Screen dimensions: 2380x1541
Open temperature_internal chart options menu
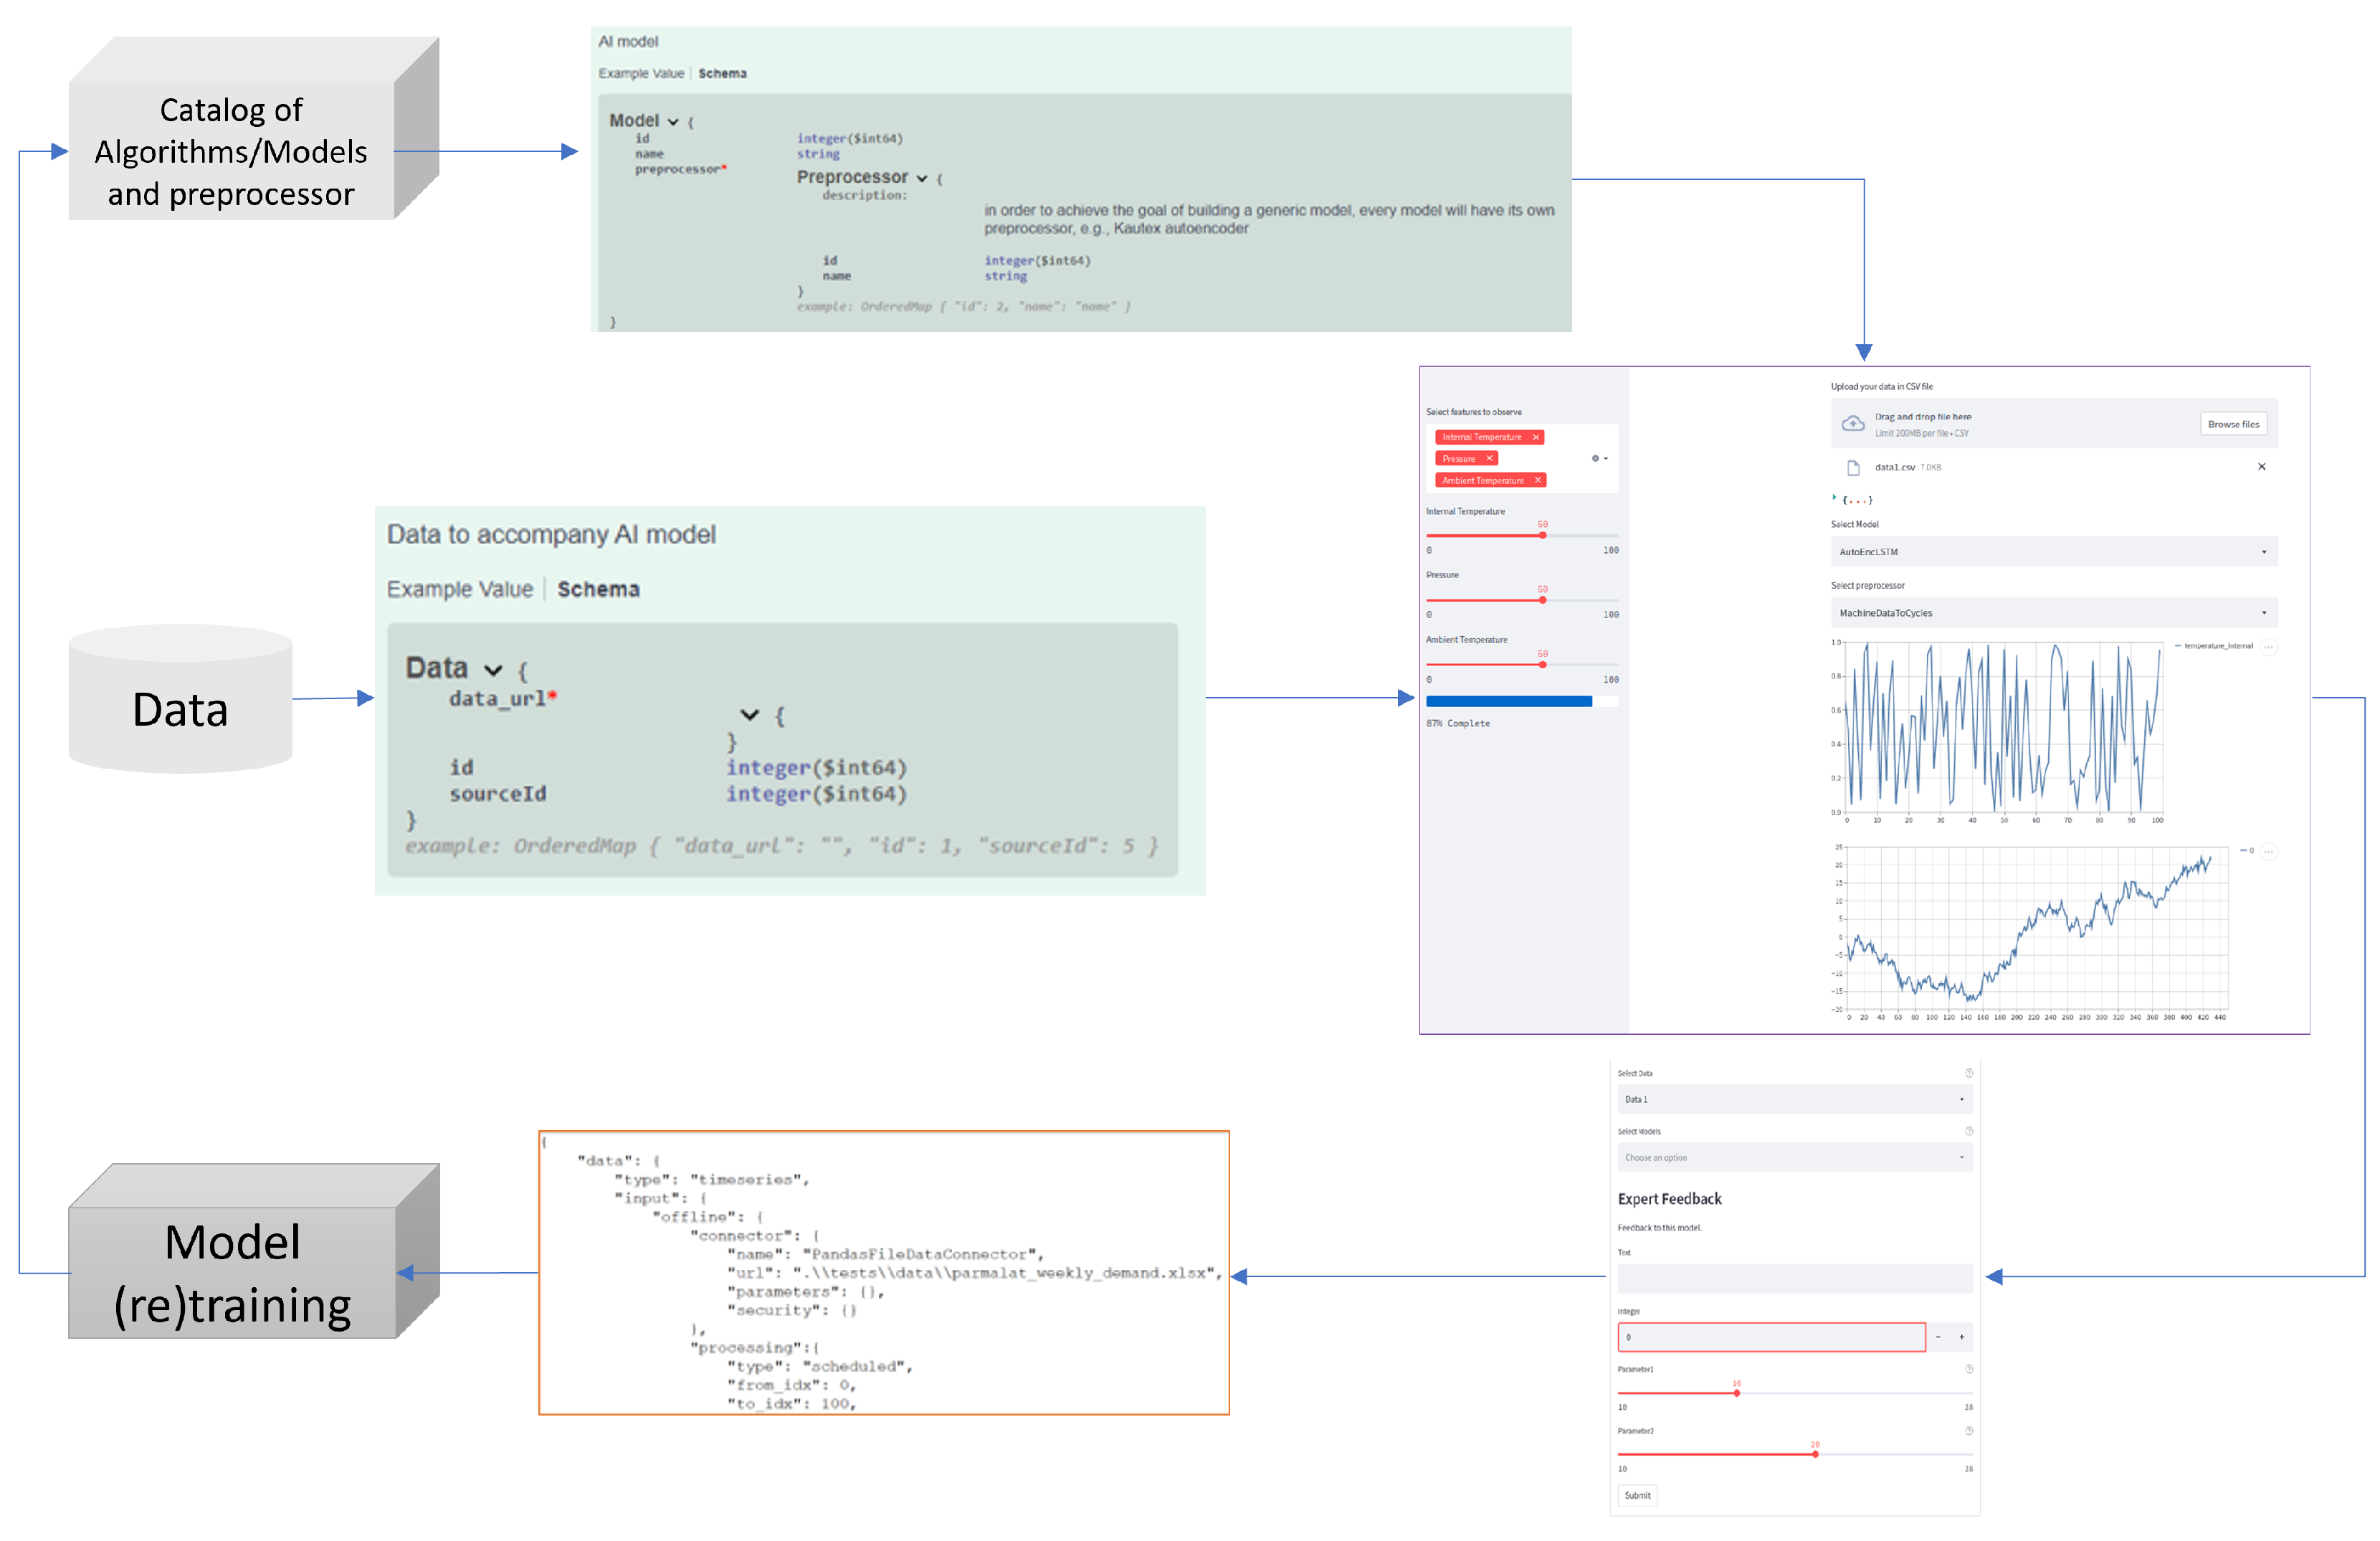pos(2269,647)
